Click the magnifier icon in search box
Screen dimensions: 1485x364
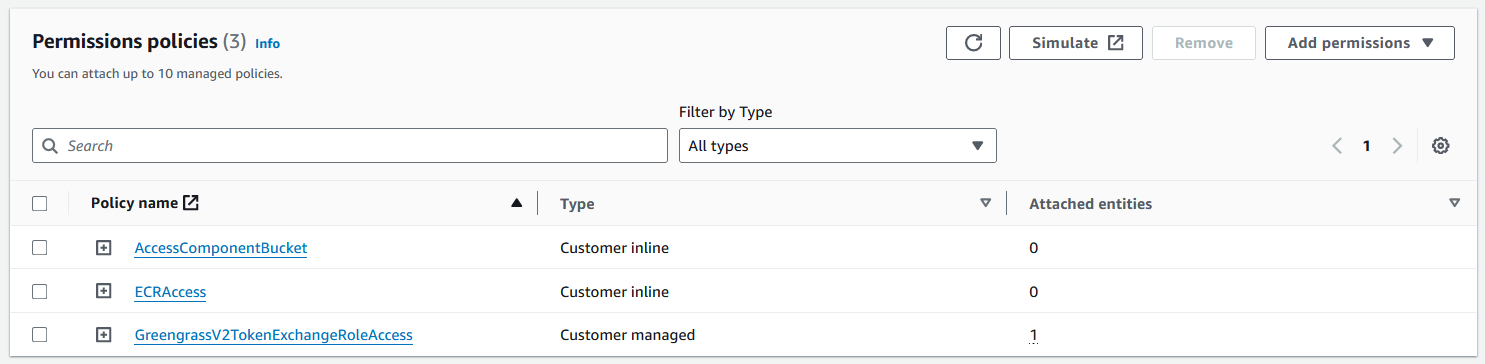pos(50,146)
